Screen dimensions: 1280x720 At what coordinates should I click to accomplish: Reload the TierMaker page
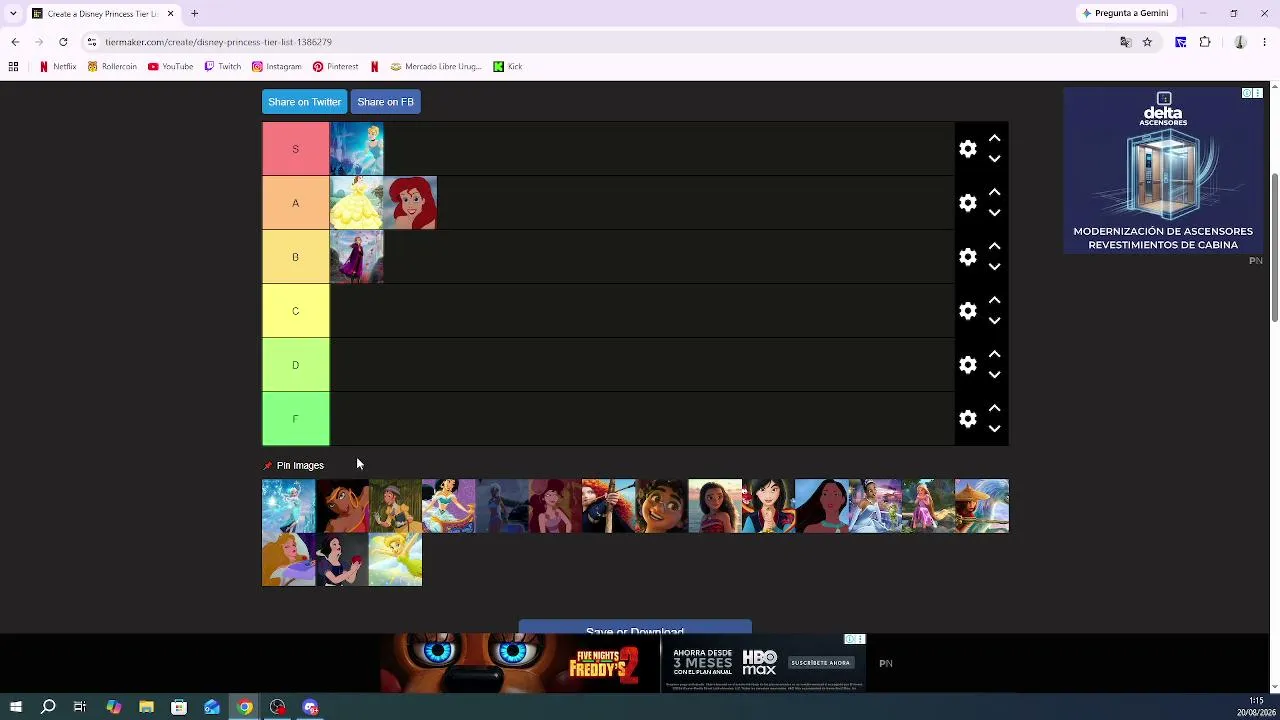[x=63, y=42]
